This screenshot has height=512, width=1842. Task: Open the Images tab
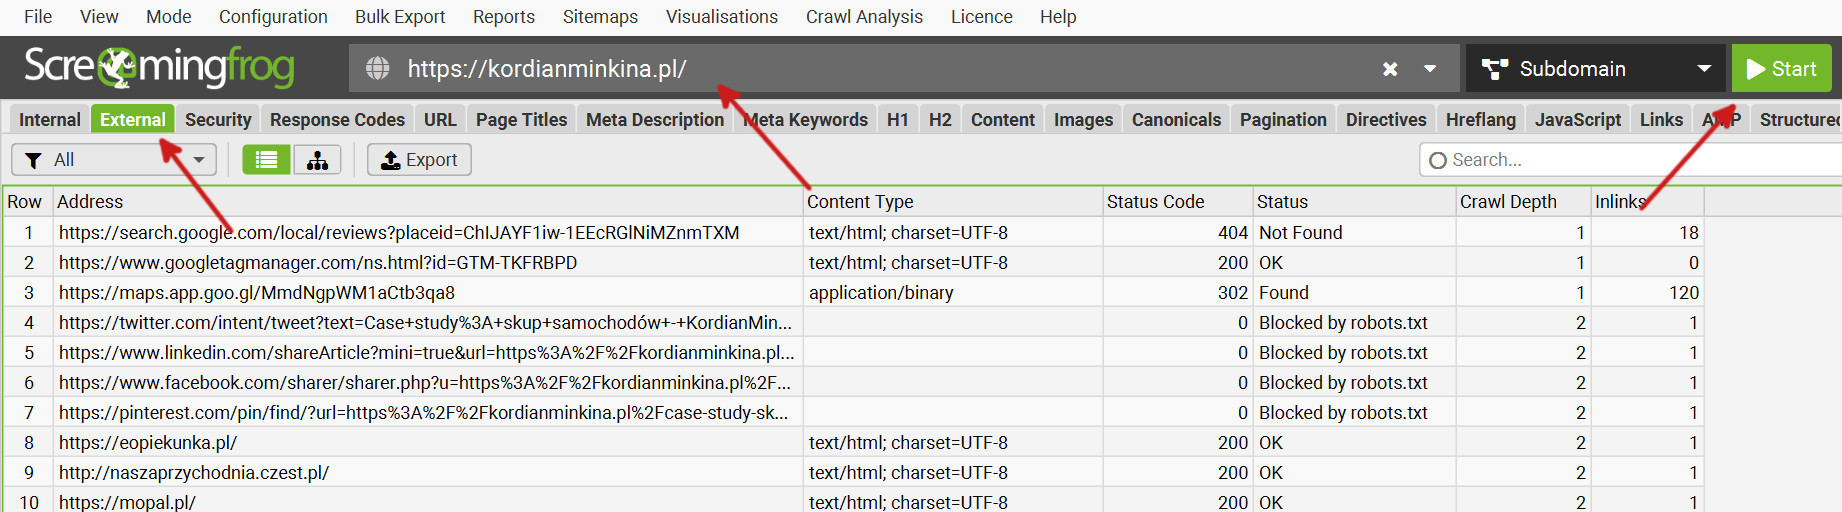[x=1083, y=120]
